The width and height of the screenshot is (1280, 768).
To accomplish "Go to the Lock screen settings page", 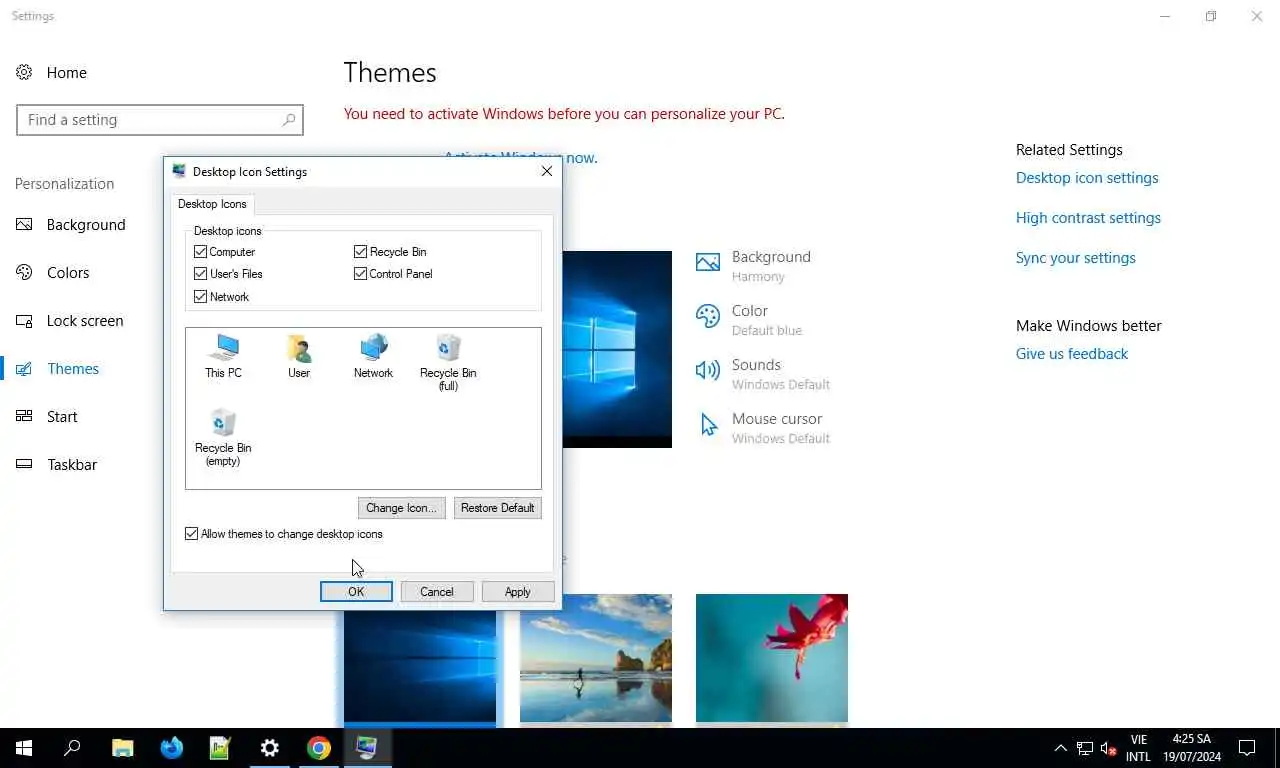I will tap(85, 321).
